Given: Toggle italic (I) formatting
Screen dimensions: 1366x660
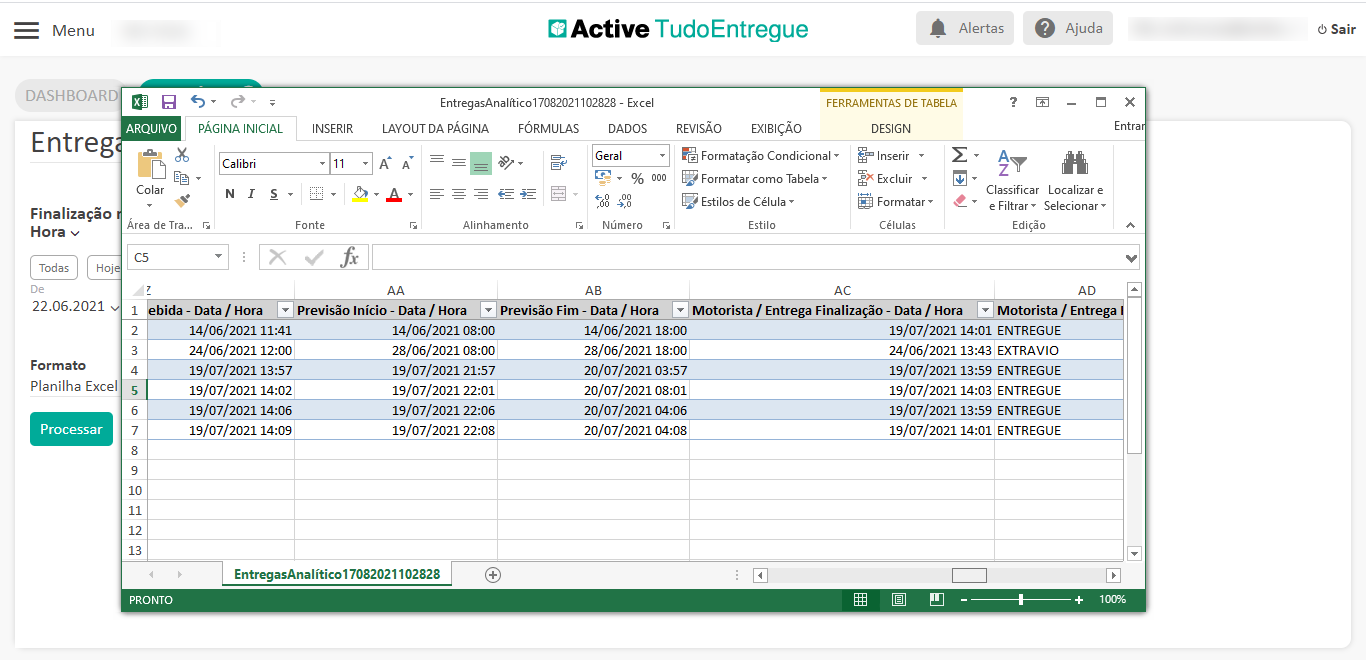Looking at the screenshot, I should (x=251, y=194).
